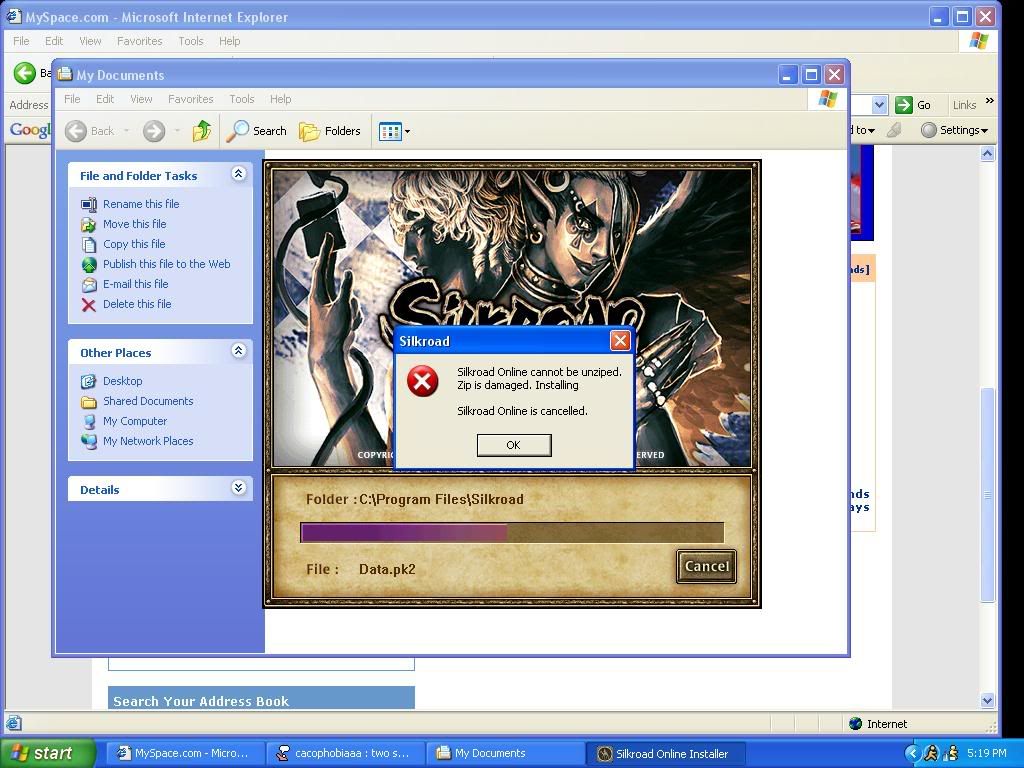Open Edit menu in My Documents window
Screen dimensions: 1024x768
[x=104, y=99]
